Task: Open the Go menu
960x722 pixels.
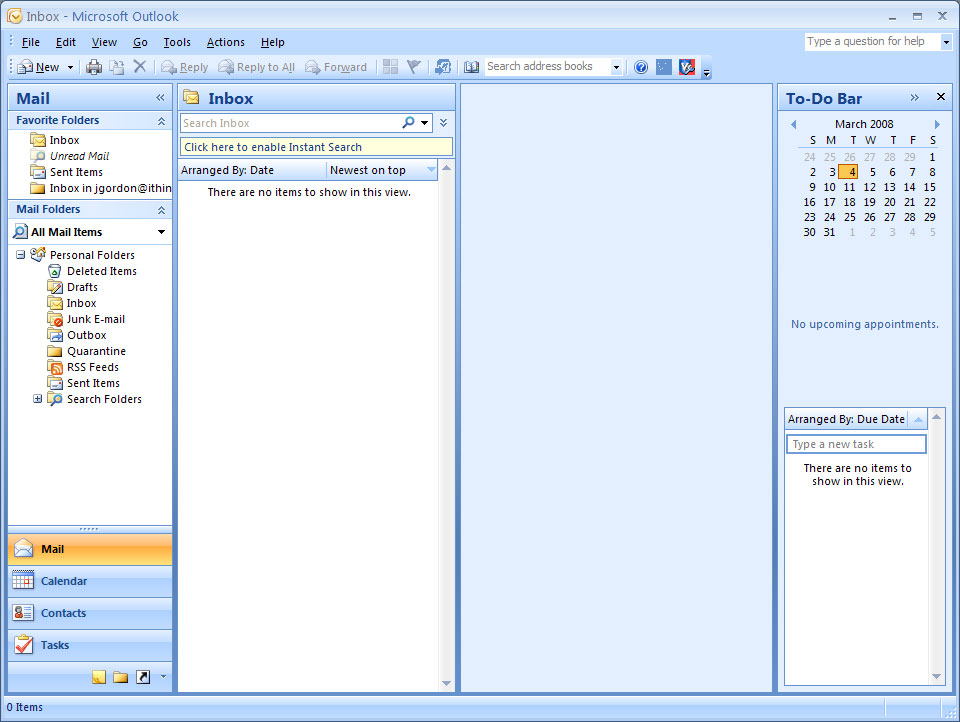Action: [x=140, y=42]
